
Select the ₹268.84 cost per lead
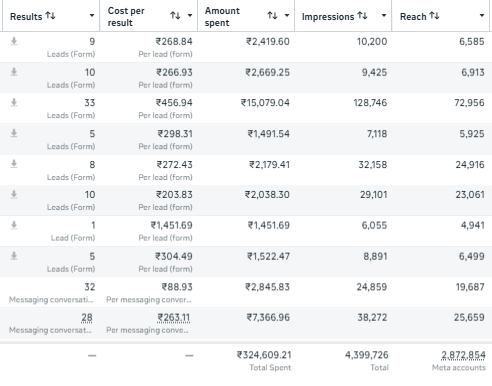174,42
